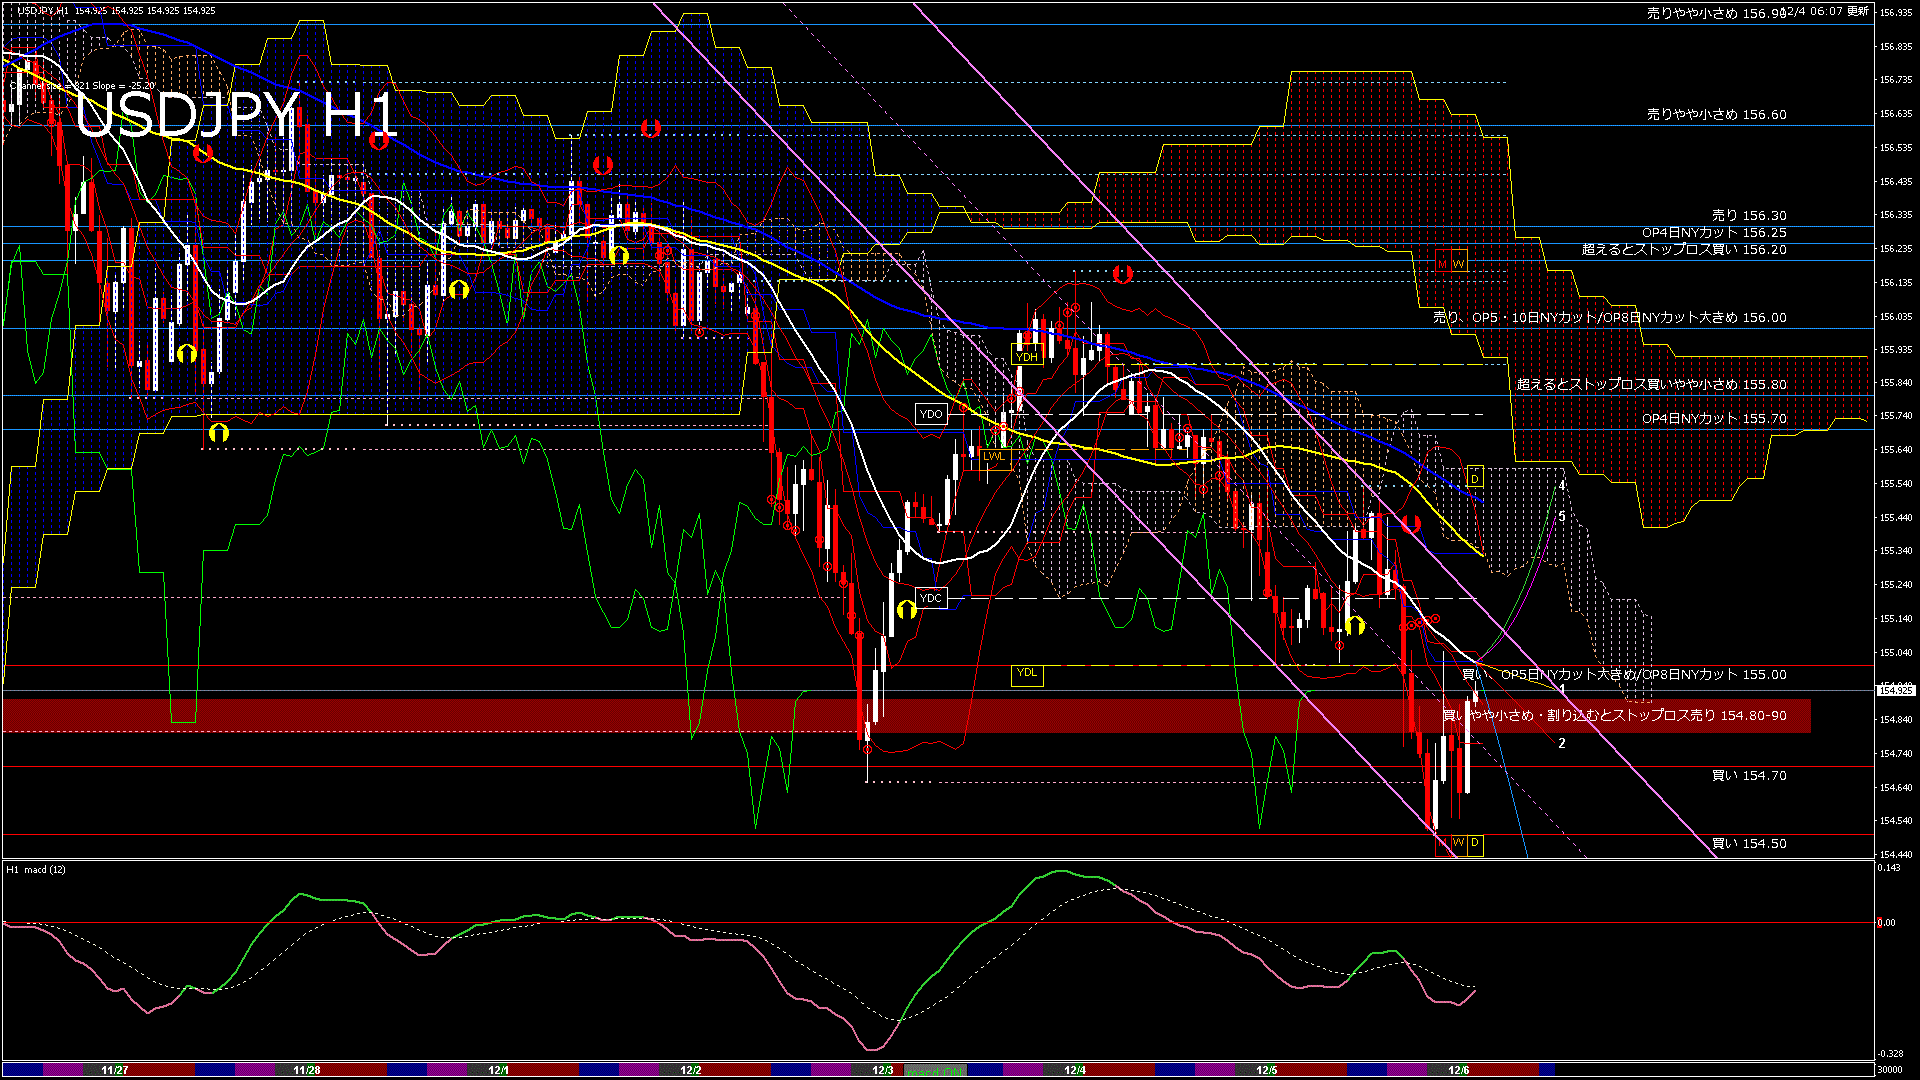
Task: Click the yellow omega icon near the 156.14 level
Action: tap(459, 289)
